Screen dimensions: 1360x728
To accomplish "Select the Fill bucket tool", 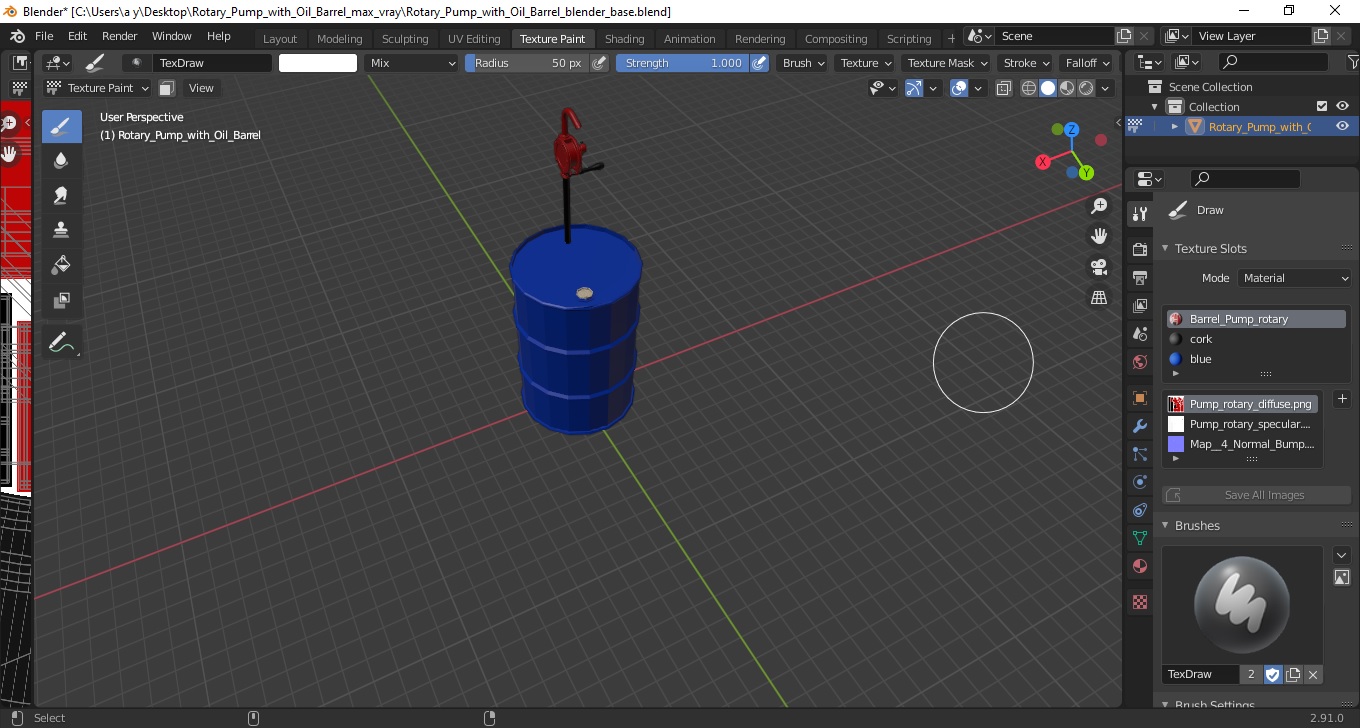I will (61, 264).
